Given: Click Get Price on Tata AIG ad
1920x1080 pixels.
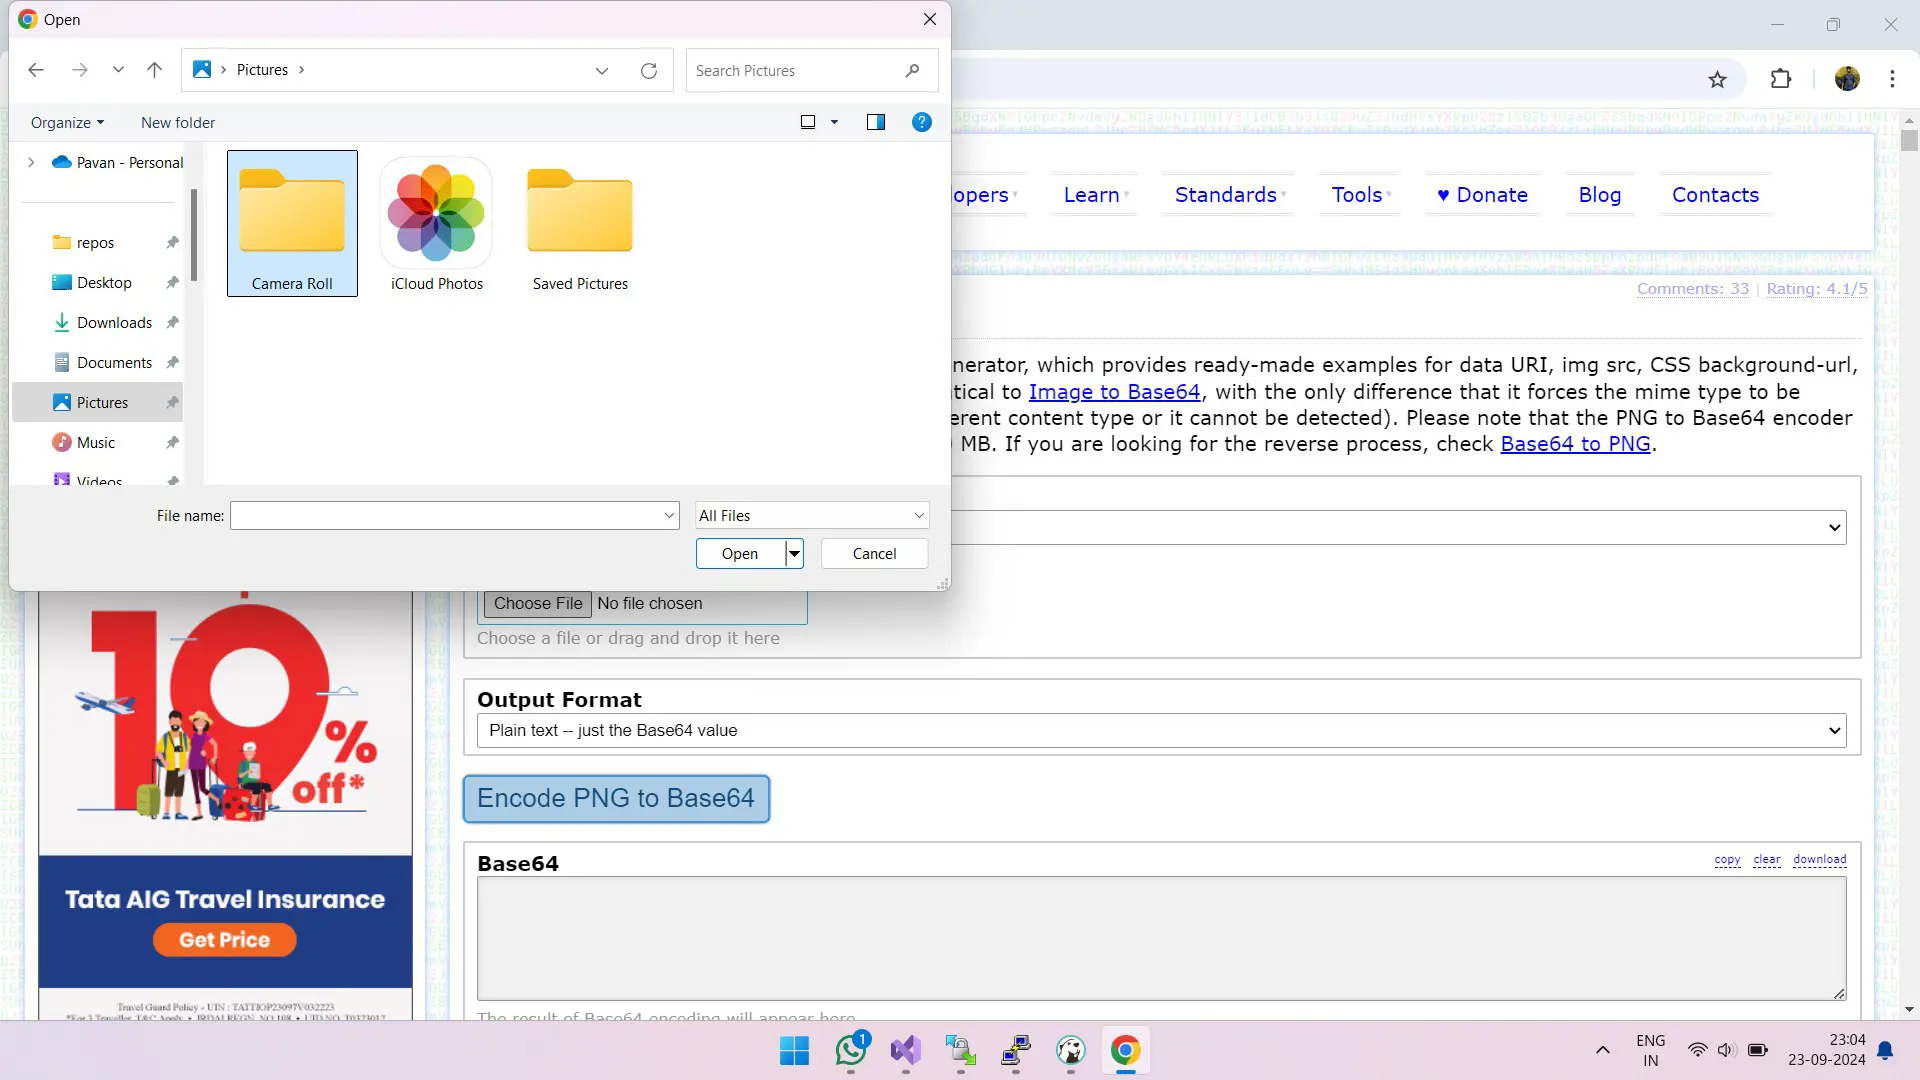Looking at the screenshot, I should 225,940.
